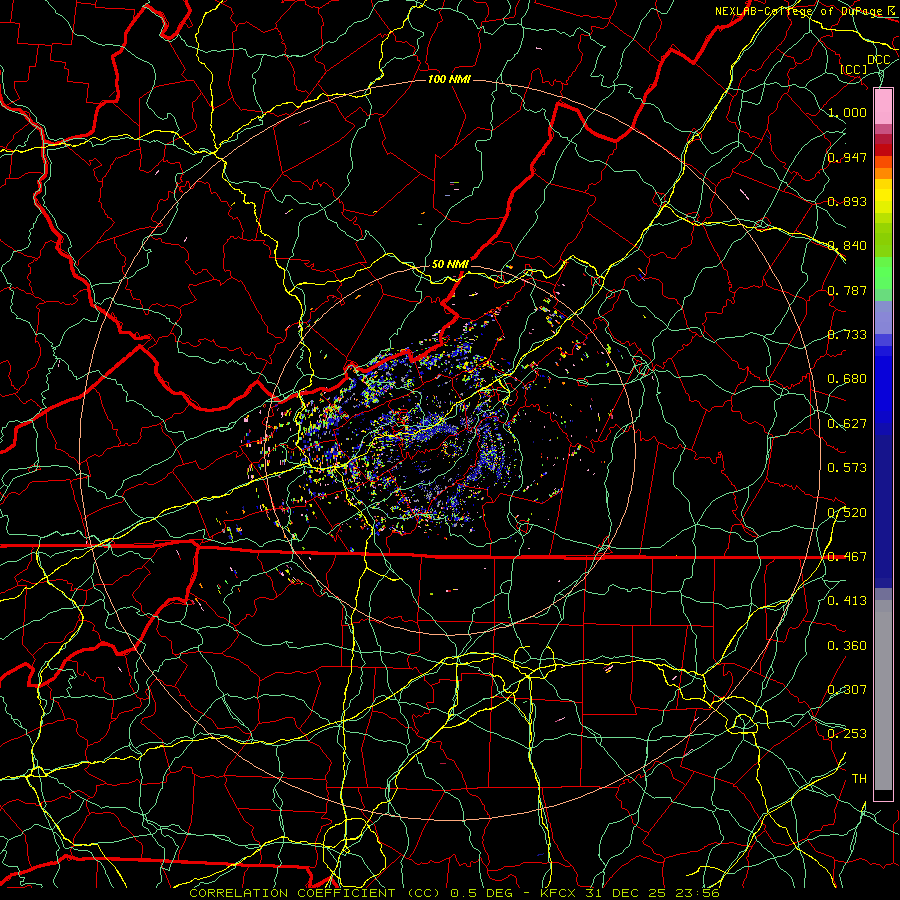Click the red segment of the color bar
Viewport: 900px width, 900px height.
coord(883,150)
